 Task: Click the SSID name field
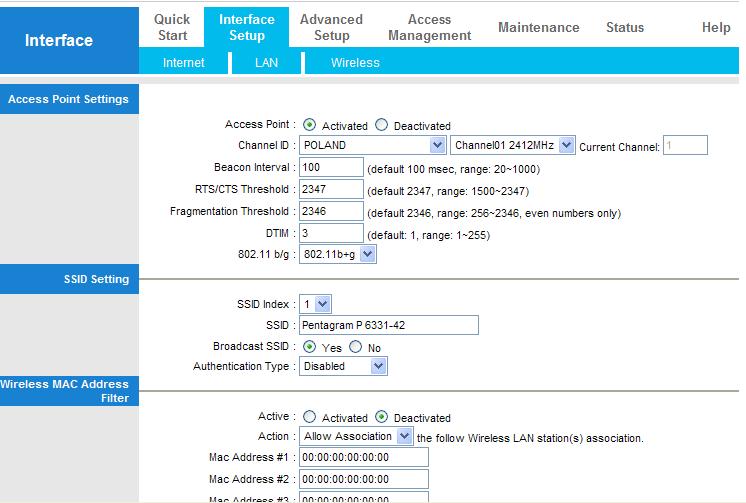pyautogui.click(x=389, y=325)
